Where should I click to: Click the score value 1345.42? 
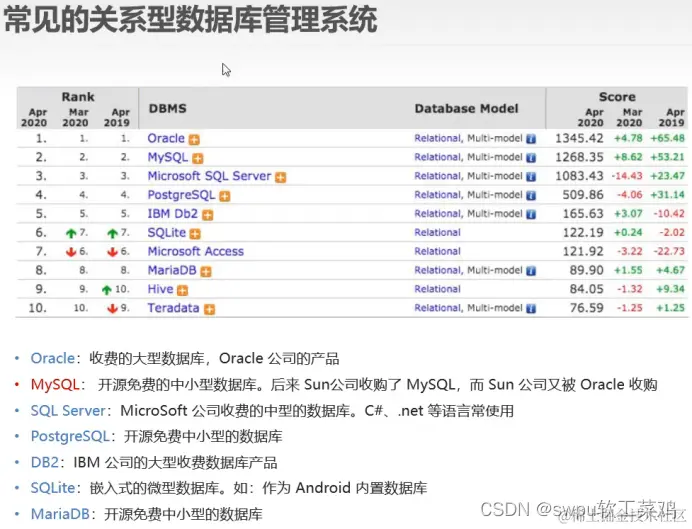coord(579,139)
